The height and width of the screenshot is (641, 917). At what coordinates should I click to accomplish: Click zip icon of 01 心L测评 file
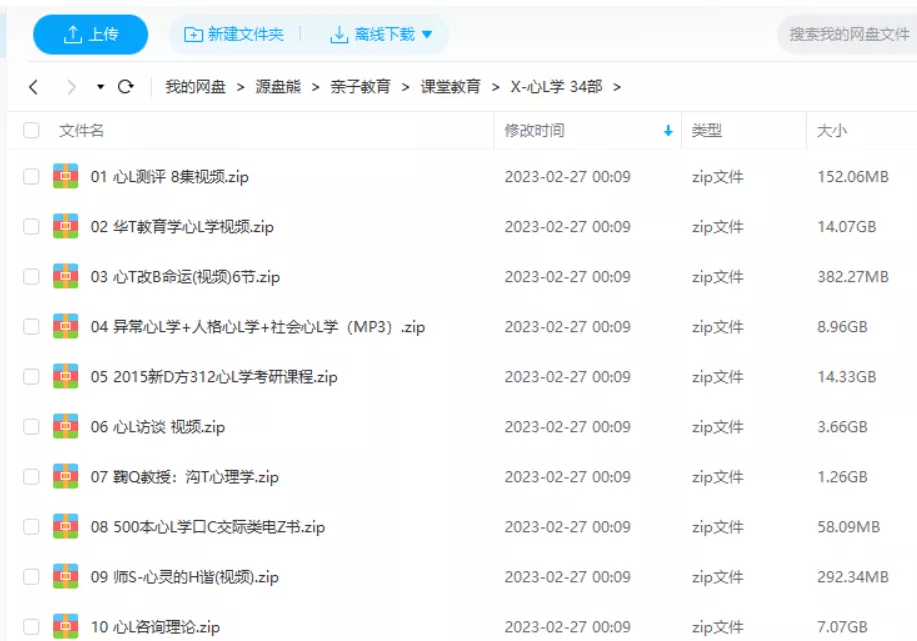click(x=66, y=177)
